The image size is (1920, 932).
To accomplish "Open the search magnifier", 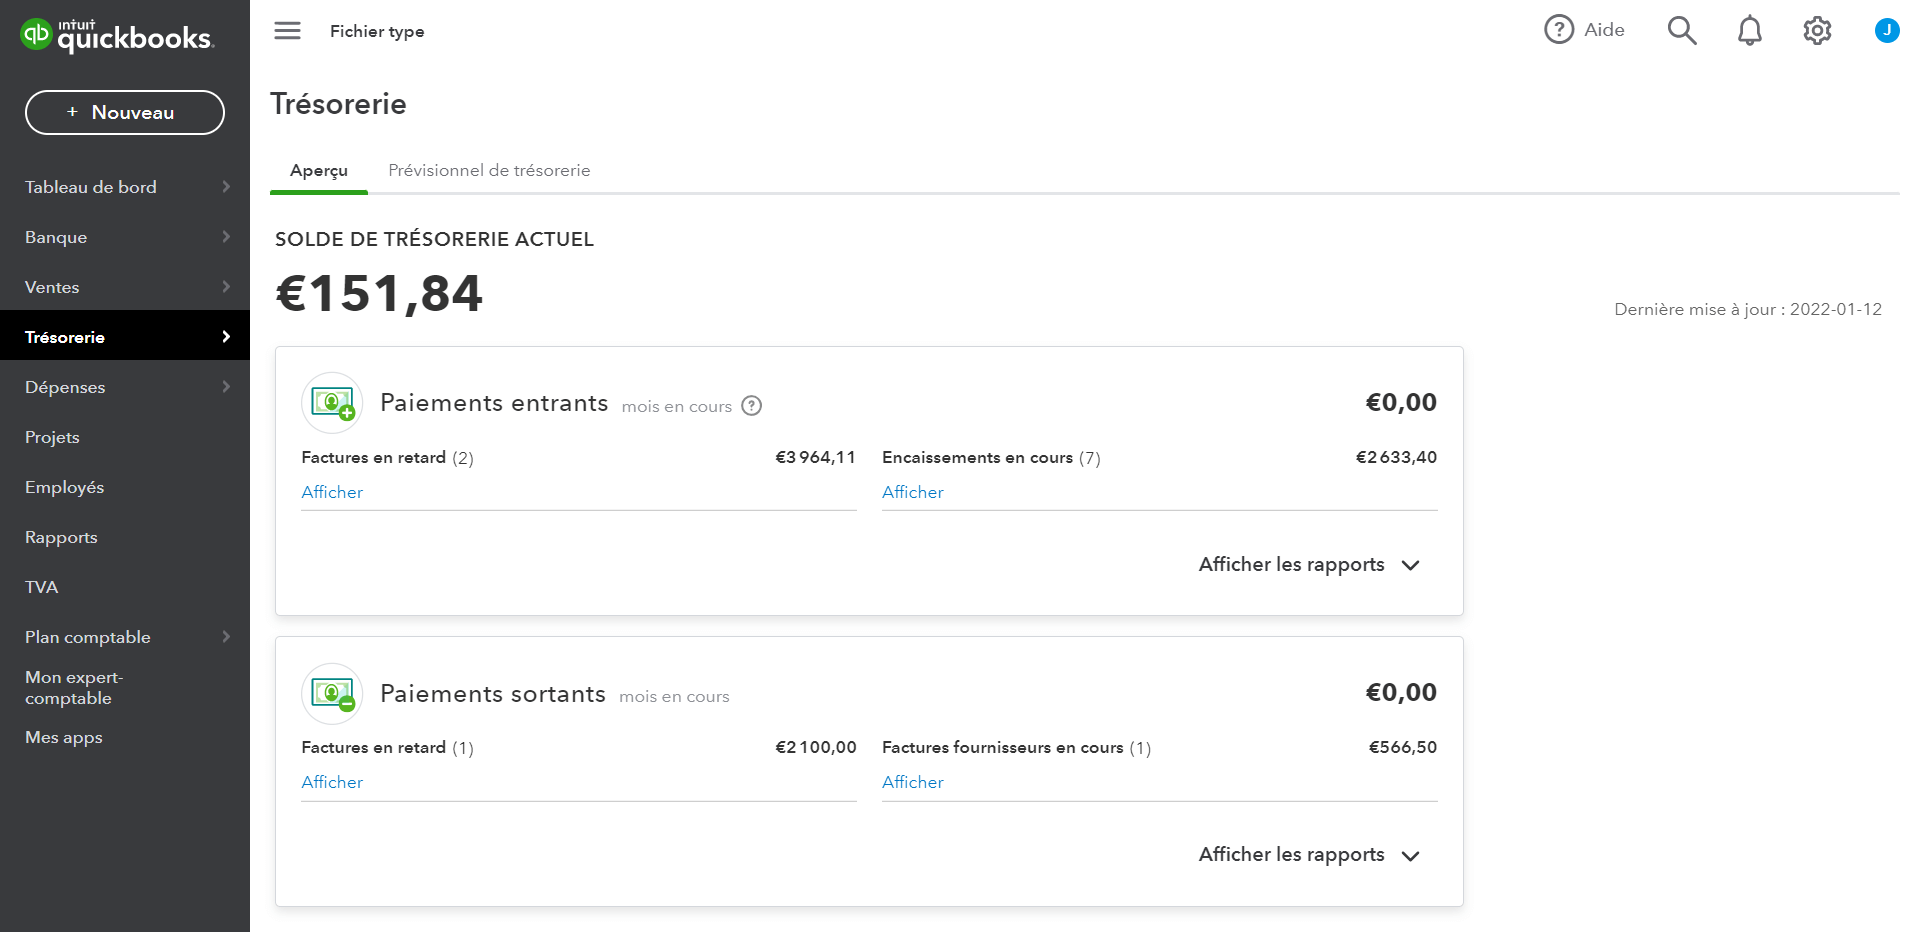I will pyautogui.click(x=1682, y=31).
